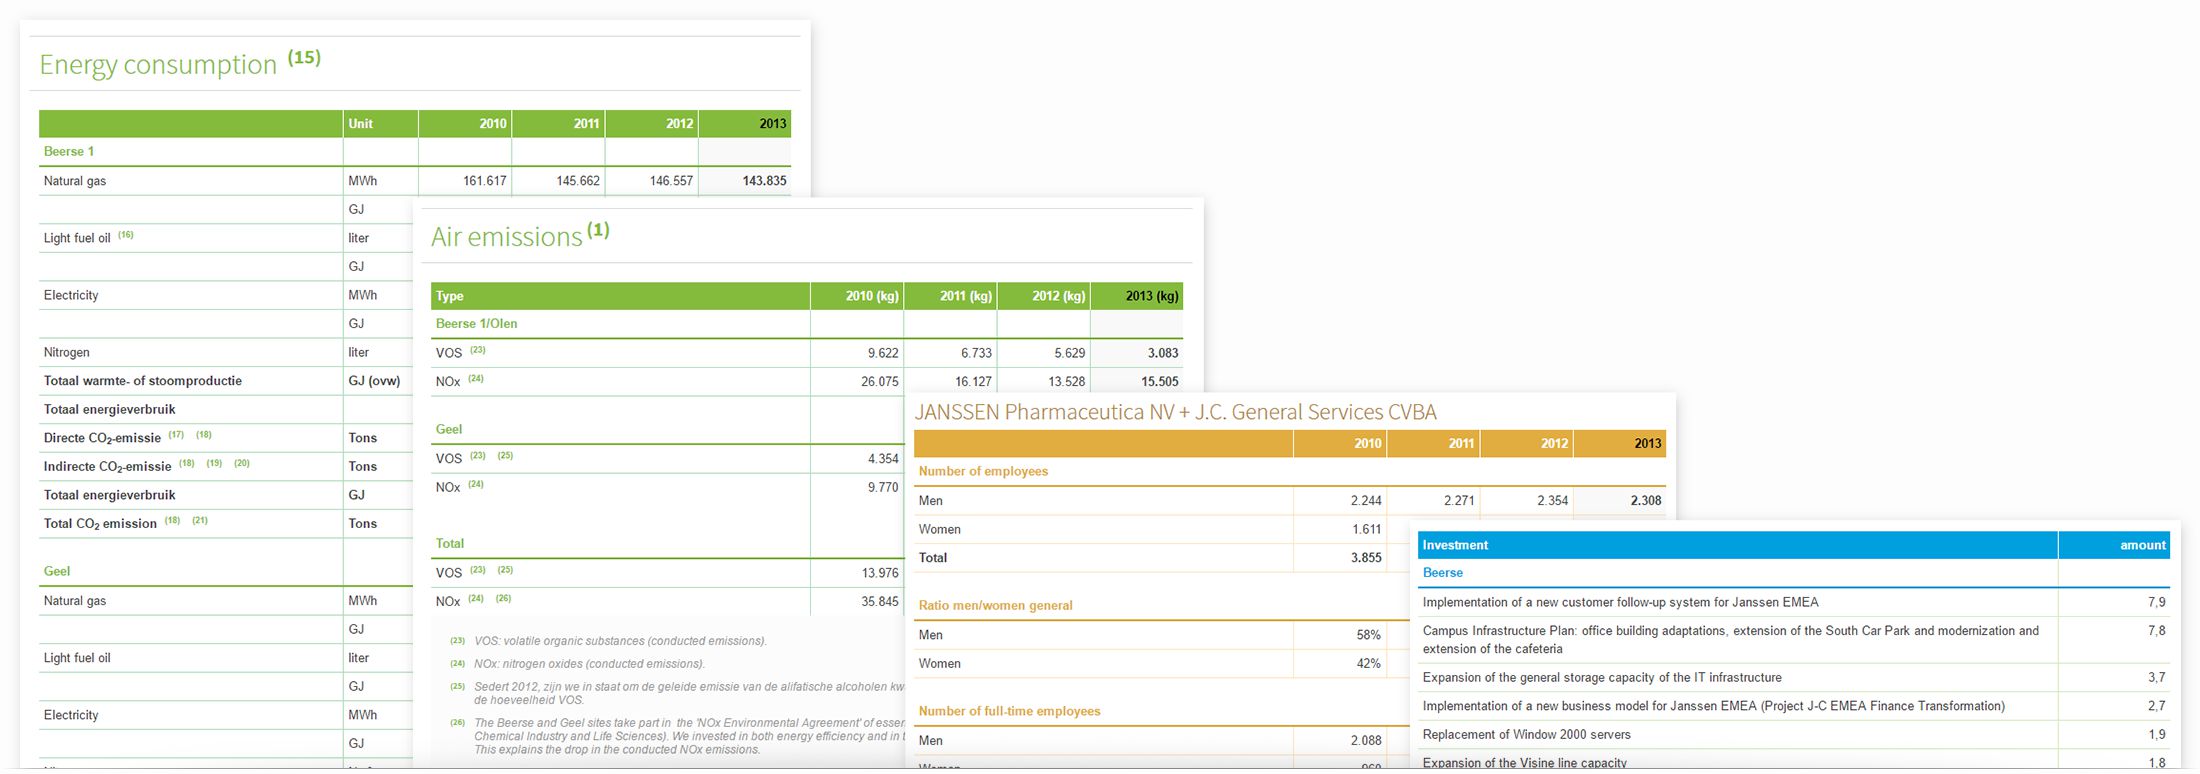The height and width of the screenshot is (774, 2200).
Task: Select the Men ratio 58%
Action: tap(1368, 635)
